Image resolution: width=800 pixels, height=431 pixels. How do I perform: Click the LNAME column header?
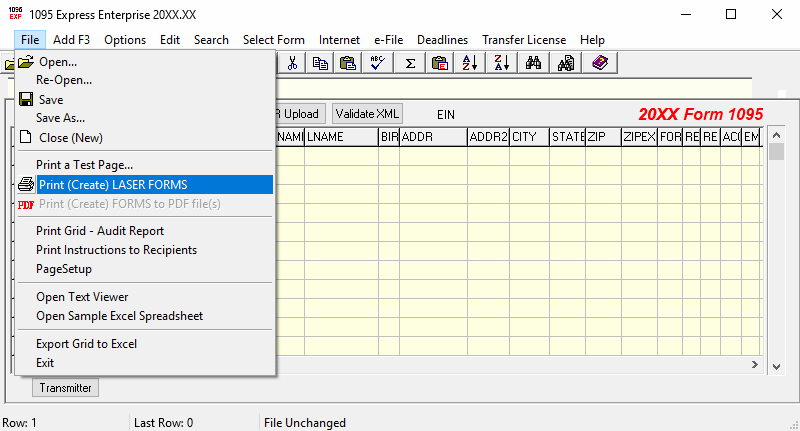click(340, 137)
